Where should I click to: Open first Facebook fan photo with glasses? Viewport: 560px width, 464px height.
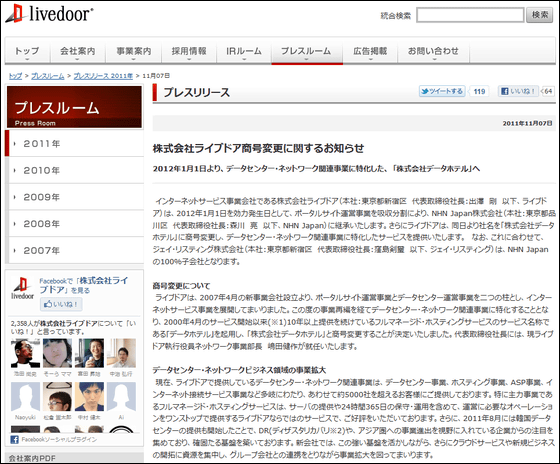click(25, 353)
